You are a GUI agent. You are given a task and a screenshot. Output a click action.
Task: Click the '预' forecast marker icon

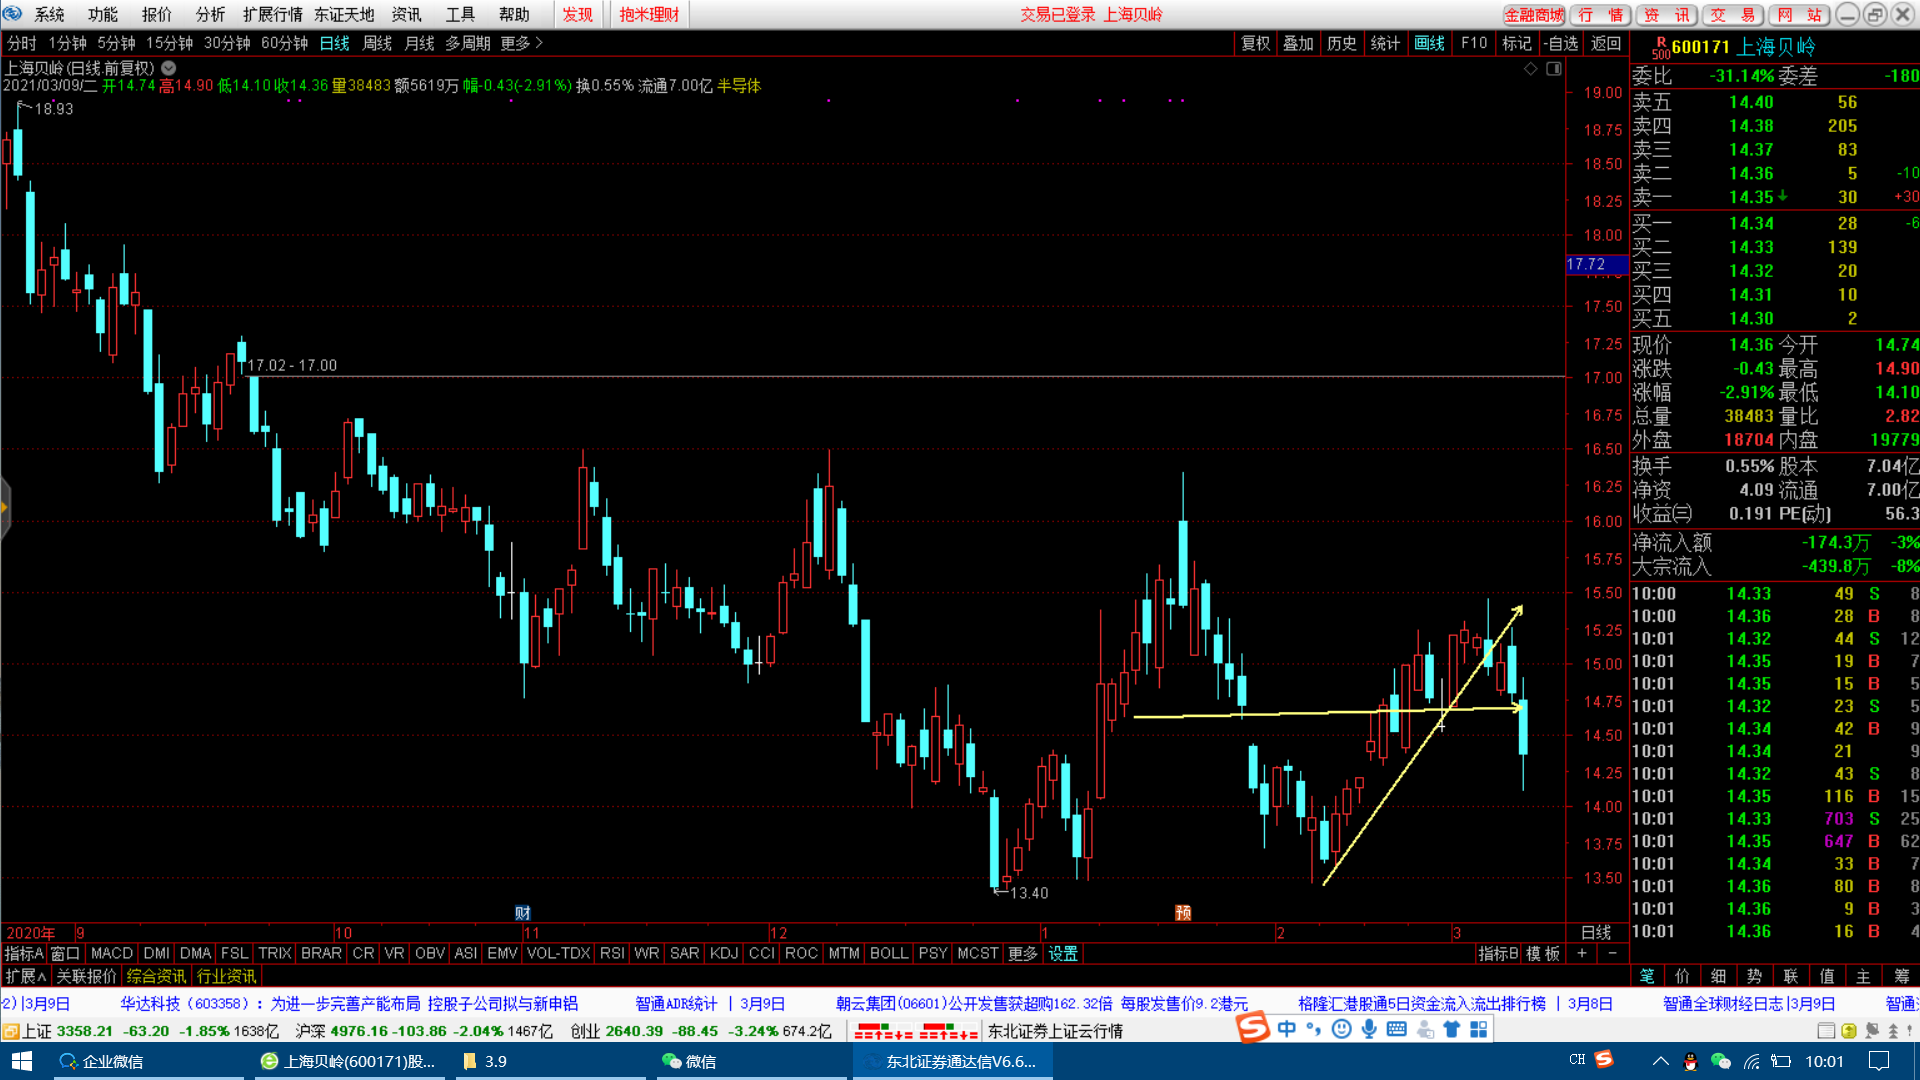coord(1183,913)
